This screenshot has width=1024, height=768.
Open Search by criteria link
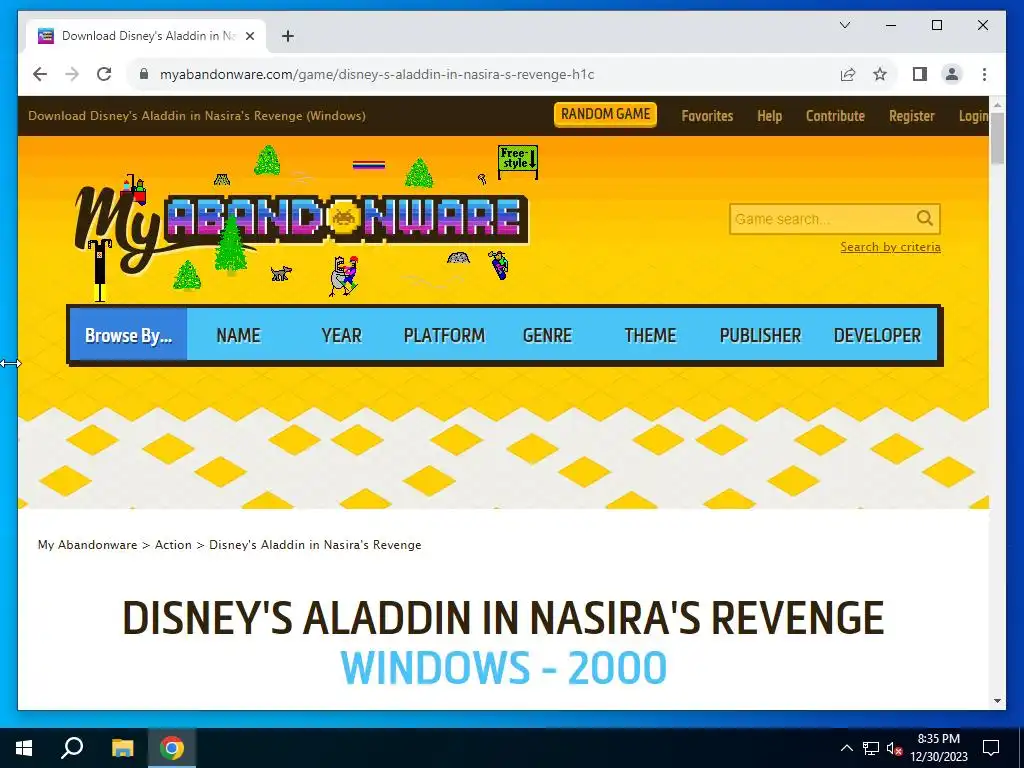pos(890,247)
